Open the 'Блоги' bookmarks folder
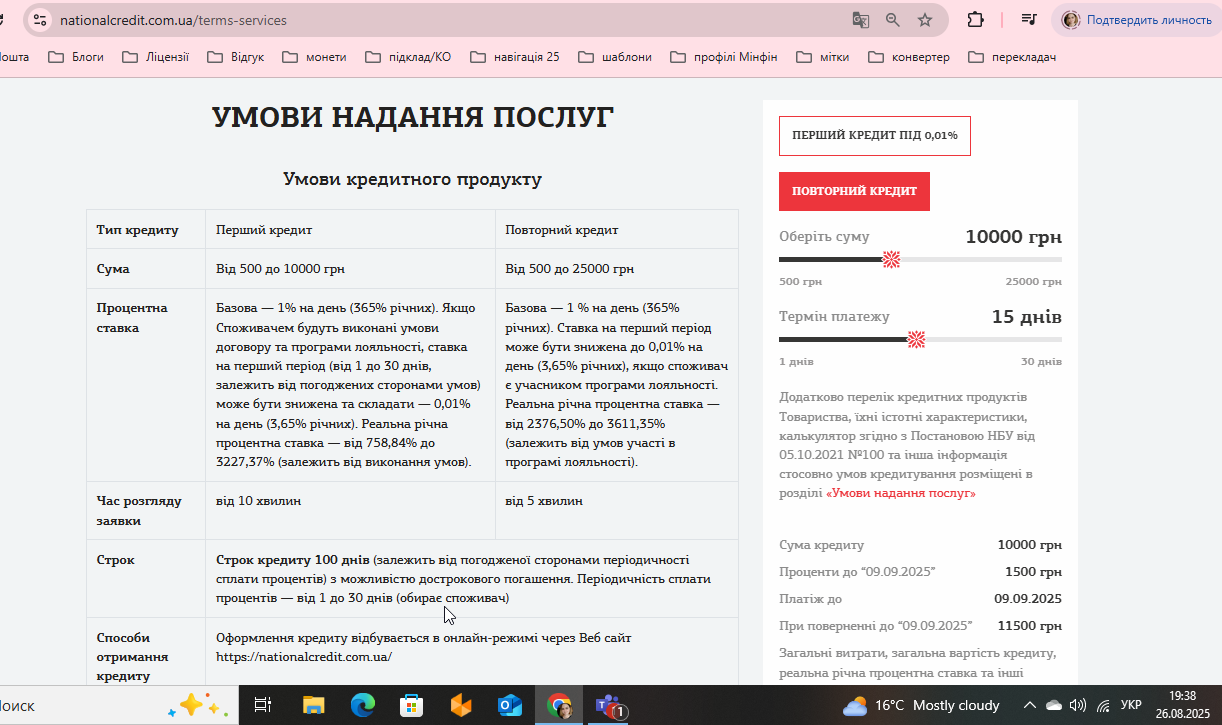This screenshot has width=1222, height=725. coord(77,57)
